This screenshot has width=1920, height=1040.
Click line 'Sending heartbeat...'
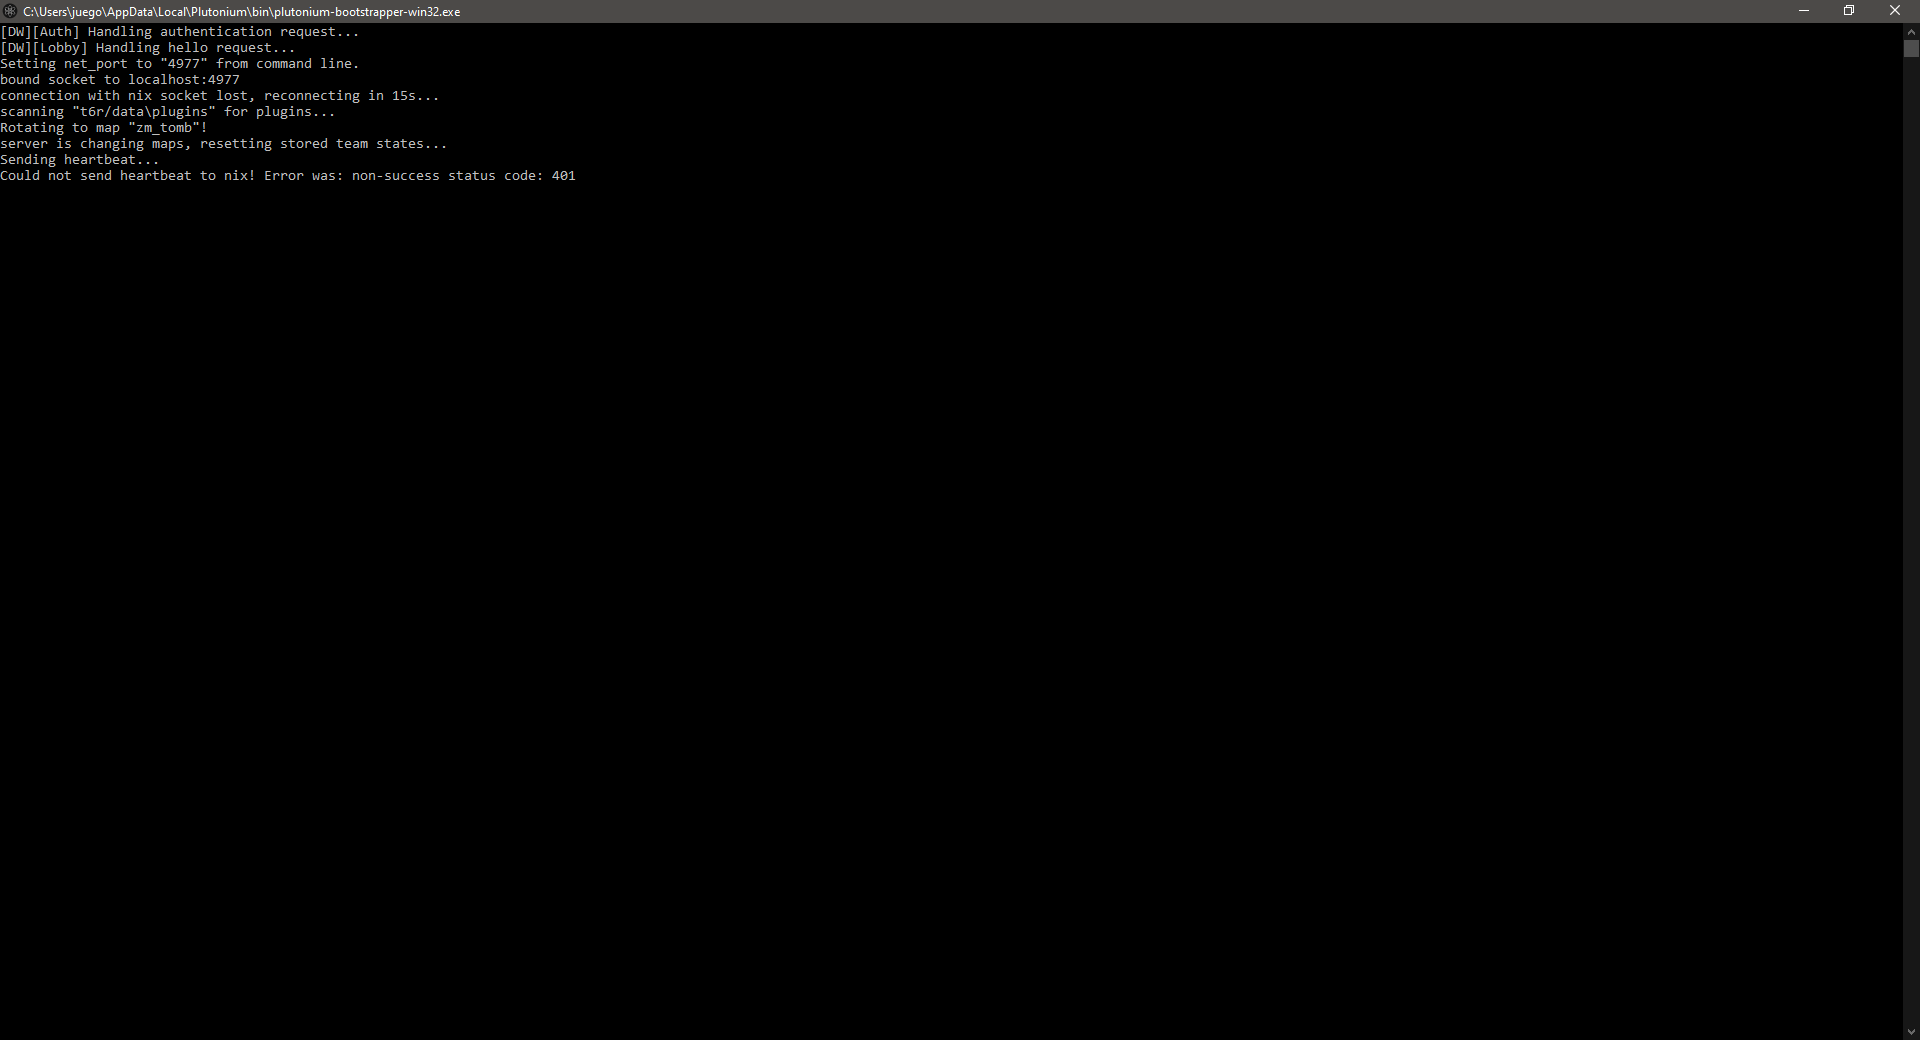point(80,160)
